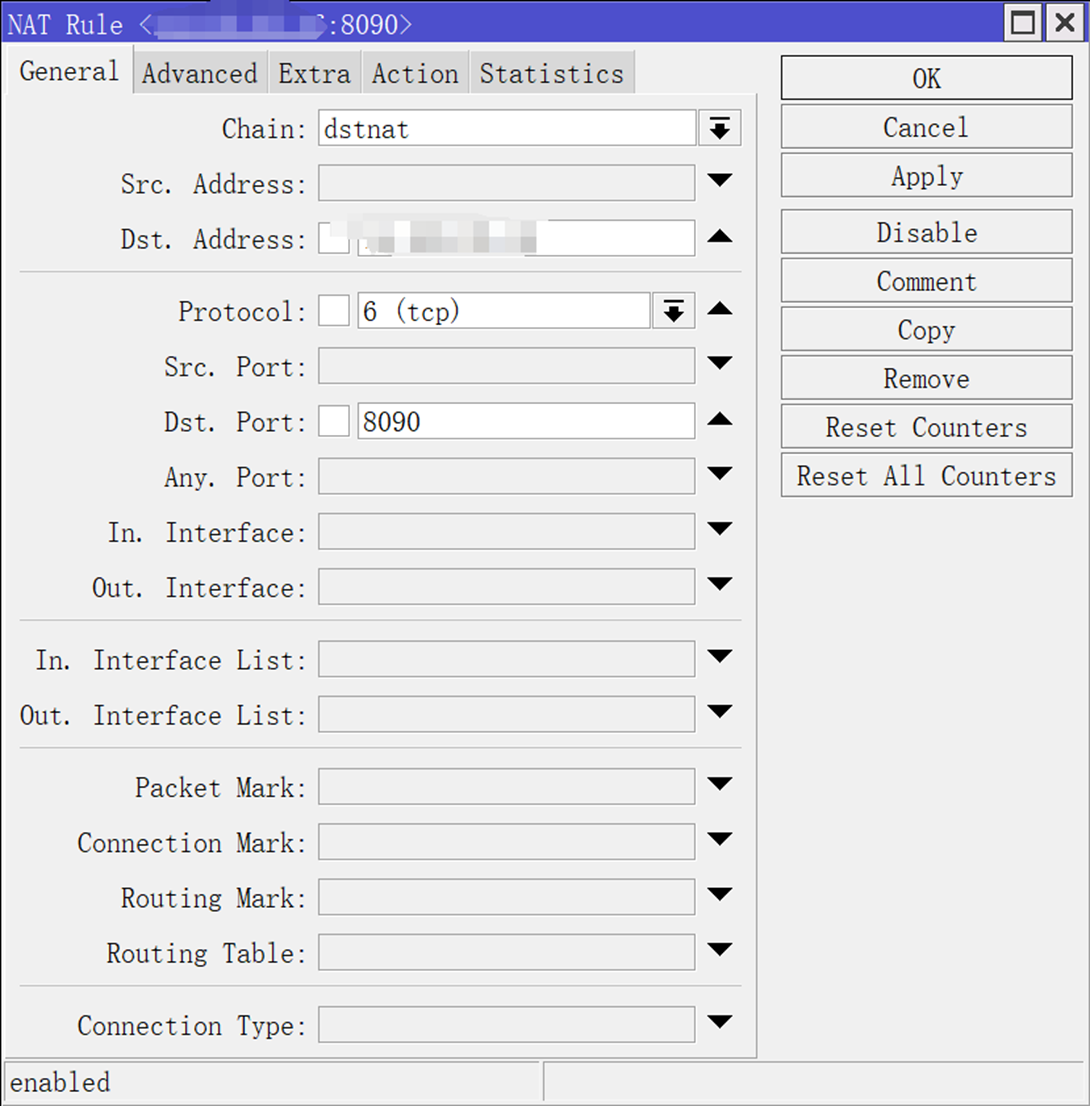
Task: Collapse the Protocol field arrow
Action: [720, 310]
